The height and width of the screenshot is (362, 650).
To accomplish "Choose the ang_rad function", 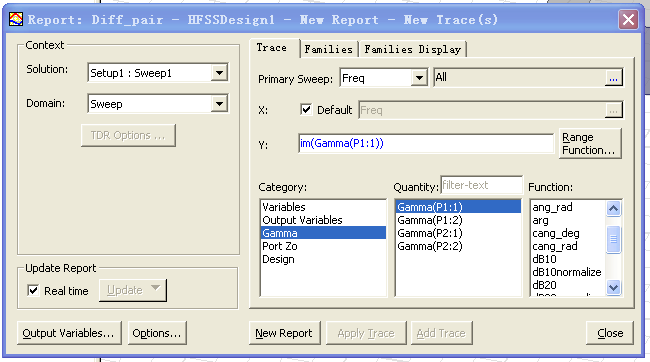I will coord(568,207).
